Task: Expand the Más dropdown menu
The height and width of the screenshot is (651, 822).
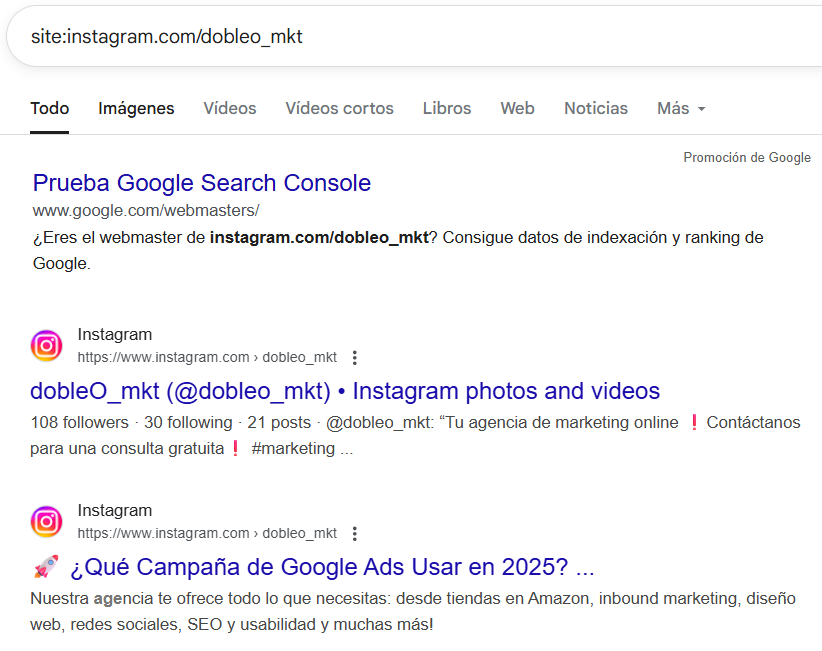Action: (x=681, y=108)
